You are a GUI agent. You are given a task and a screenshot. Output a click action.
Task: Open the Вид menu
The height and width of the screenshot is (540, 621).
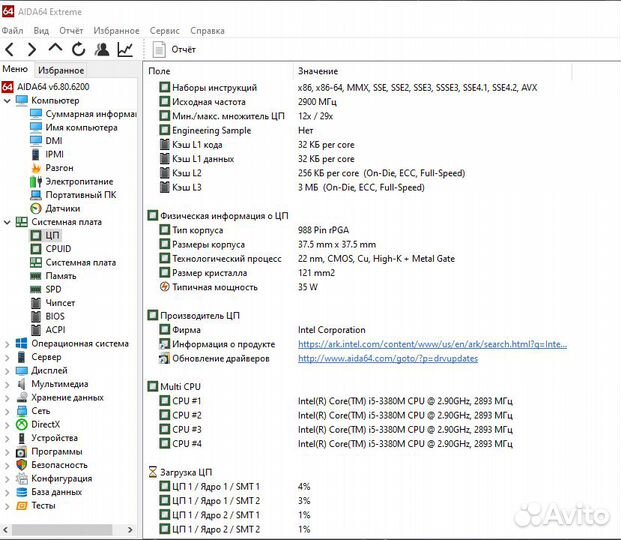41,31
